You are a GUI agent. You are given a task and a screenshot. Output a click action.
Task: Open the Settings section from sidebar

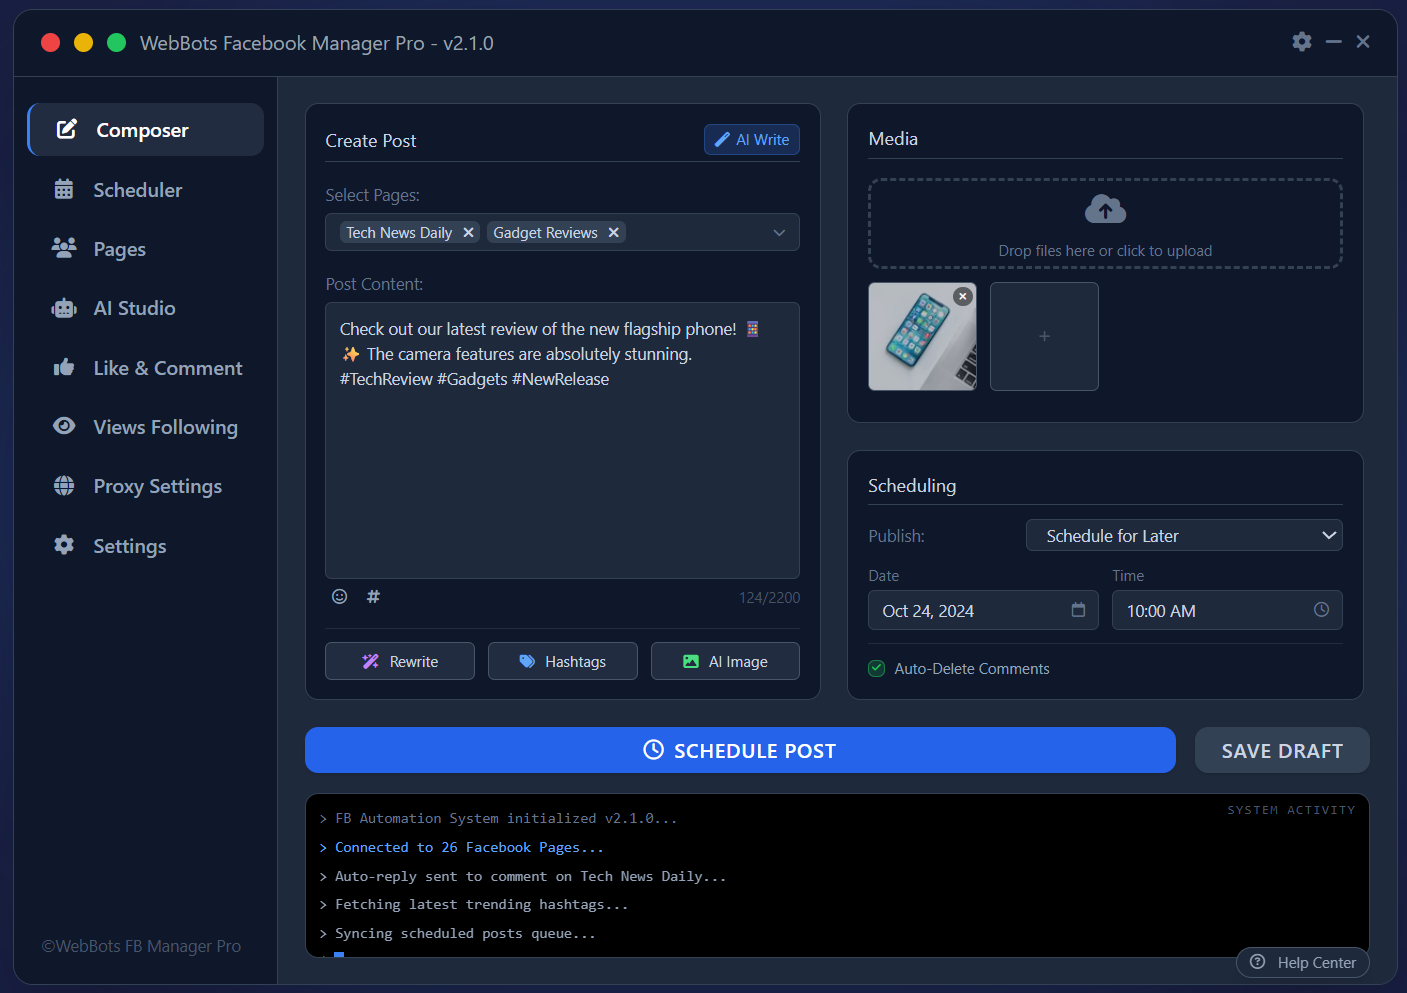[x=63, y=546]
